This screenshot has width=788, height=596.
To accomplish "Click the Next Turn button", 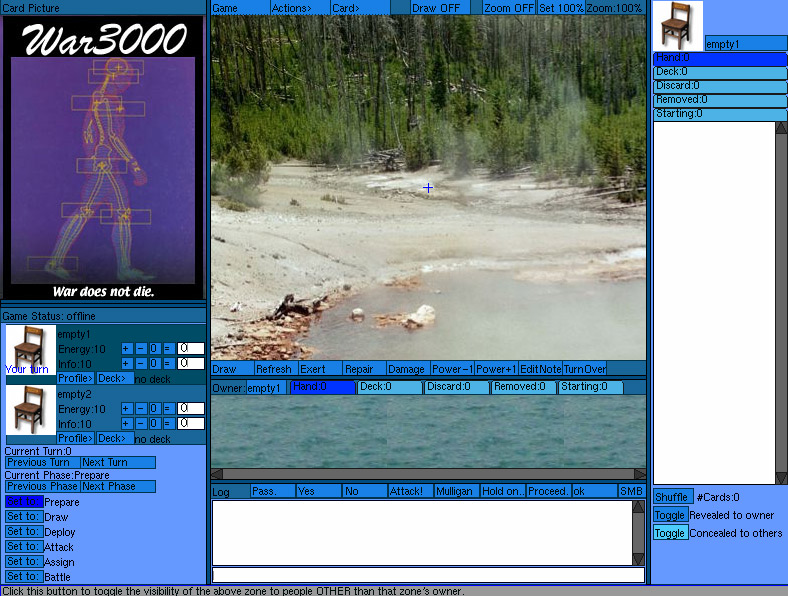I will click(x=118, y=462).
